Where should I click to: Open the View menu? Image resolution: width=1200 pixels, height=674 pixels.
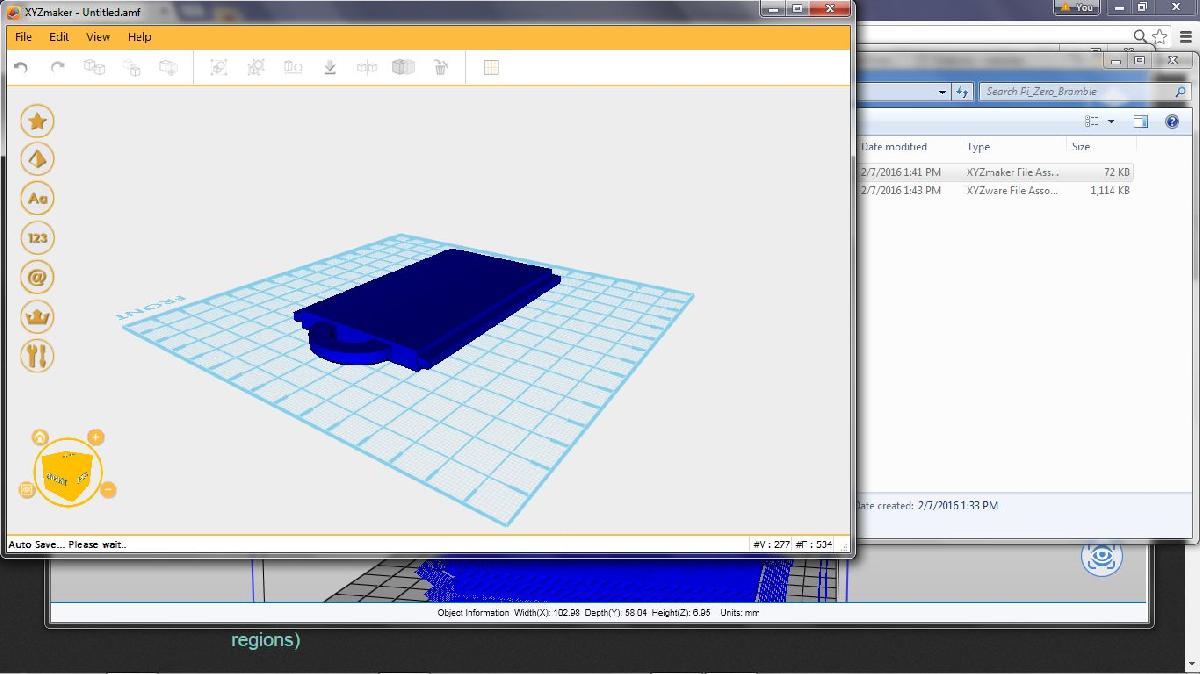(98, 37)
